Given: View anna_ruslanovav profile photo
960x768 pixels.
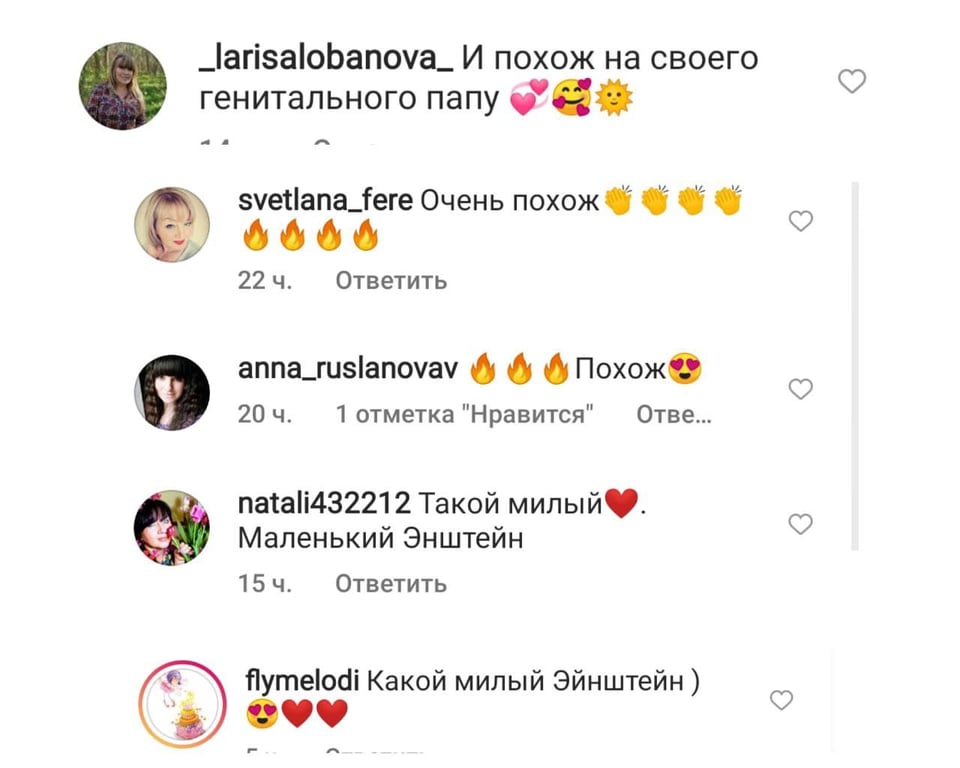Looking at the screenshot, I should point(172,393).
